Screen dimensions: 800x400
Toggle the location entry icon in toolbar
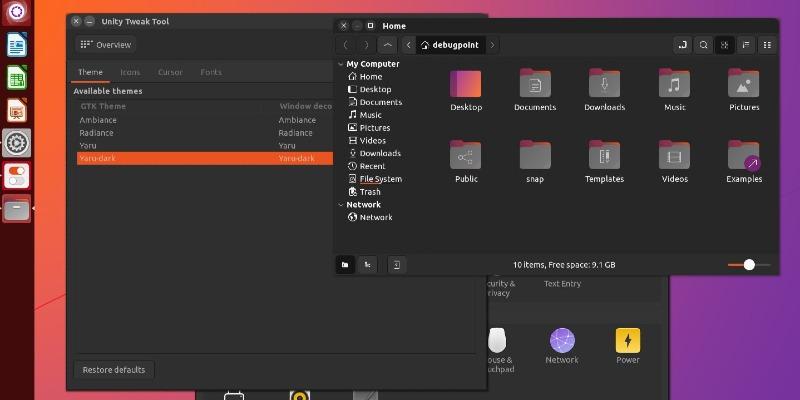[x=682, y=45]
